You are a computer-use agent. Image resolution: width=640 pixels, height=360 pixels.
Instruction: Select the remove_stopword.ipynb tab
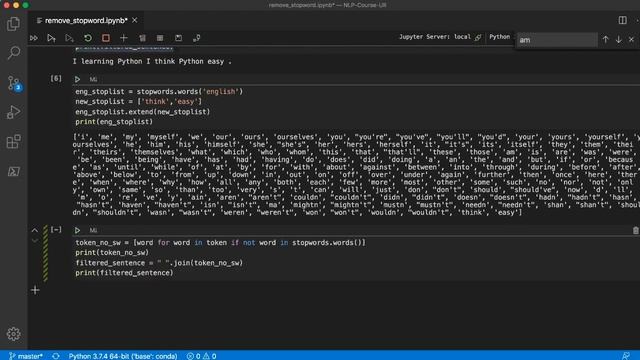point(86,20)
